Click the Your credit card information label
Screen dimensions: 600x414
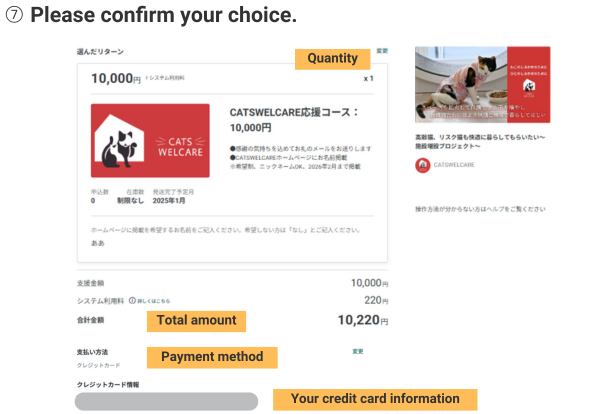tap(375, 398)
